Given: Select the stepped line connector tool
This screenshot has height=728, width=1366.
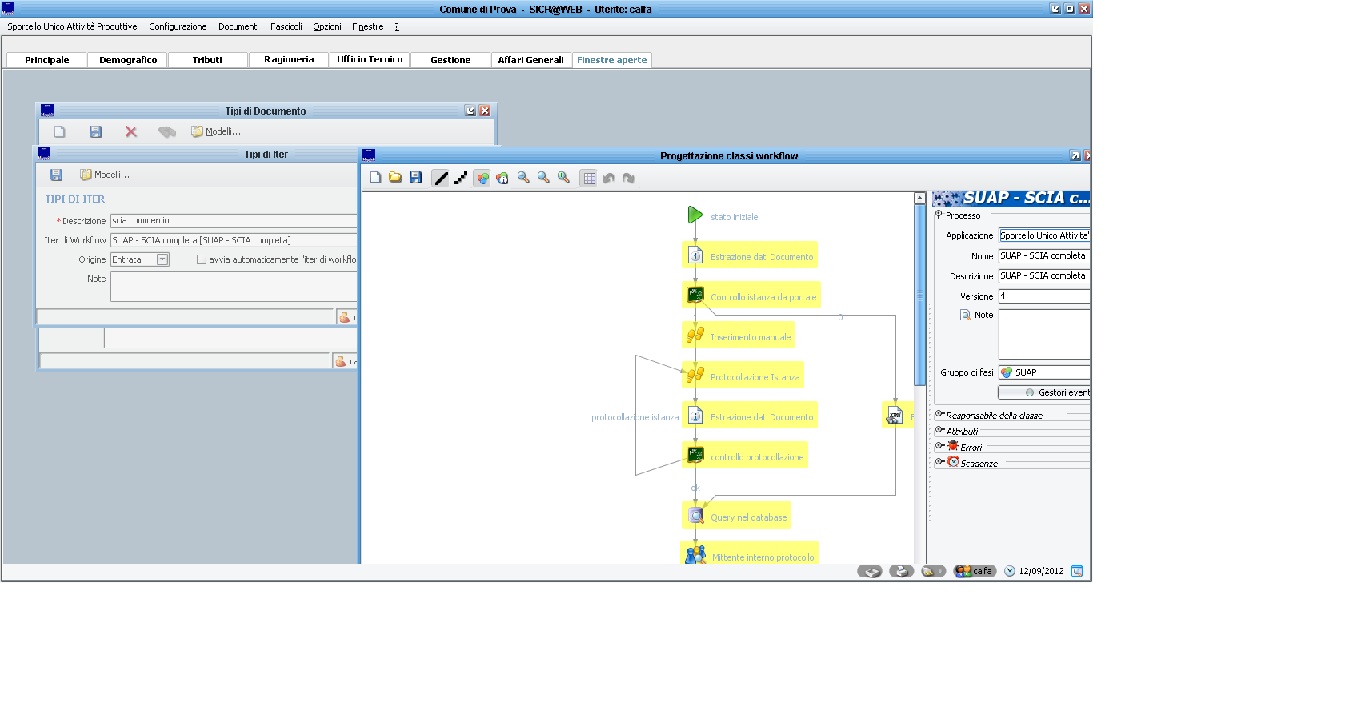Looking at the screenshot, I should [x=461, y=177].
